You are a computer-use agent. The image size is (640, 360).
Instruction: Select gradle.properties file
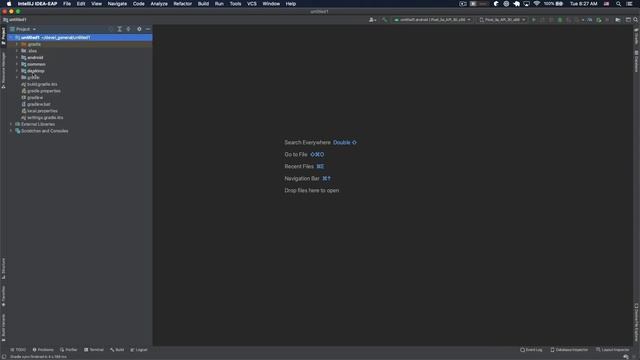coord(41,91)
